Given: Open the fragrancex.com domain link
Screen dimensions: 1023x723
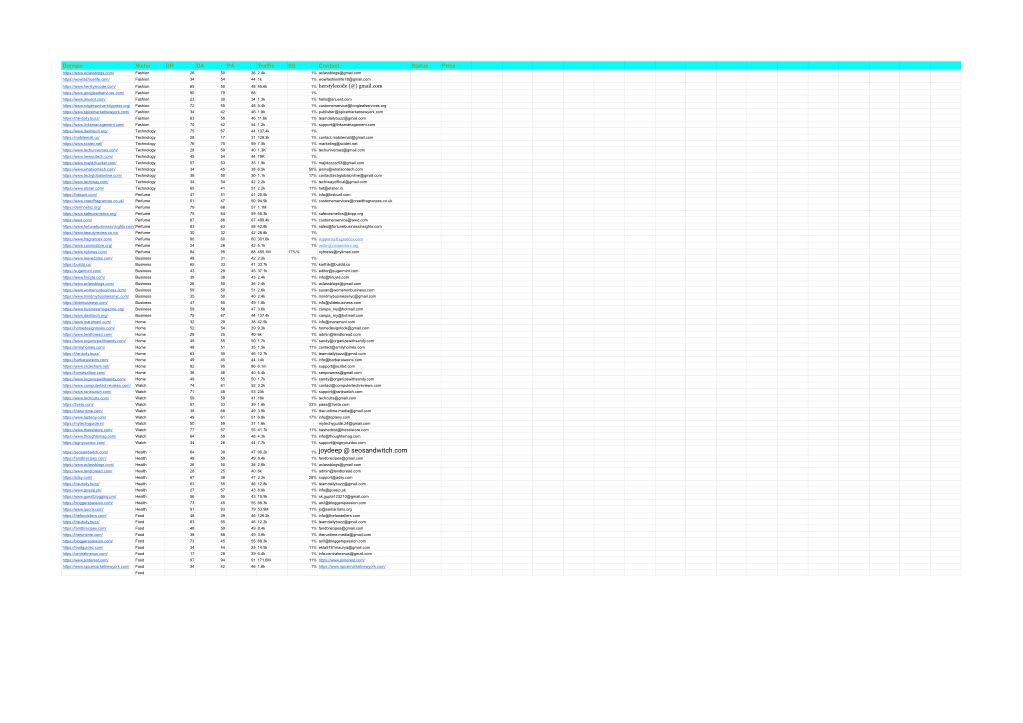Looking at the screenshot, I should tap(87, 239).
